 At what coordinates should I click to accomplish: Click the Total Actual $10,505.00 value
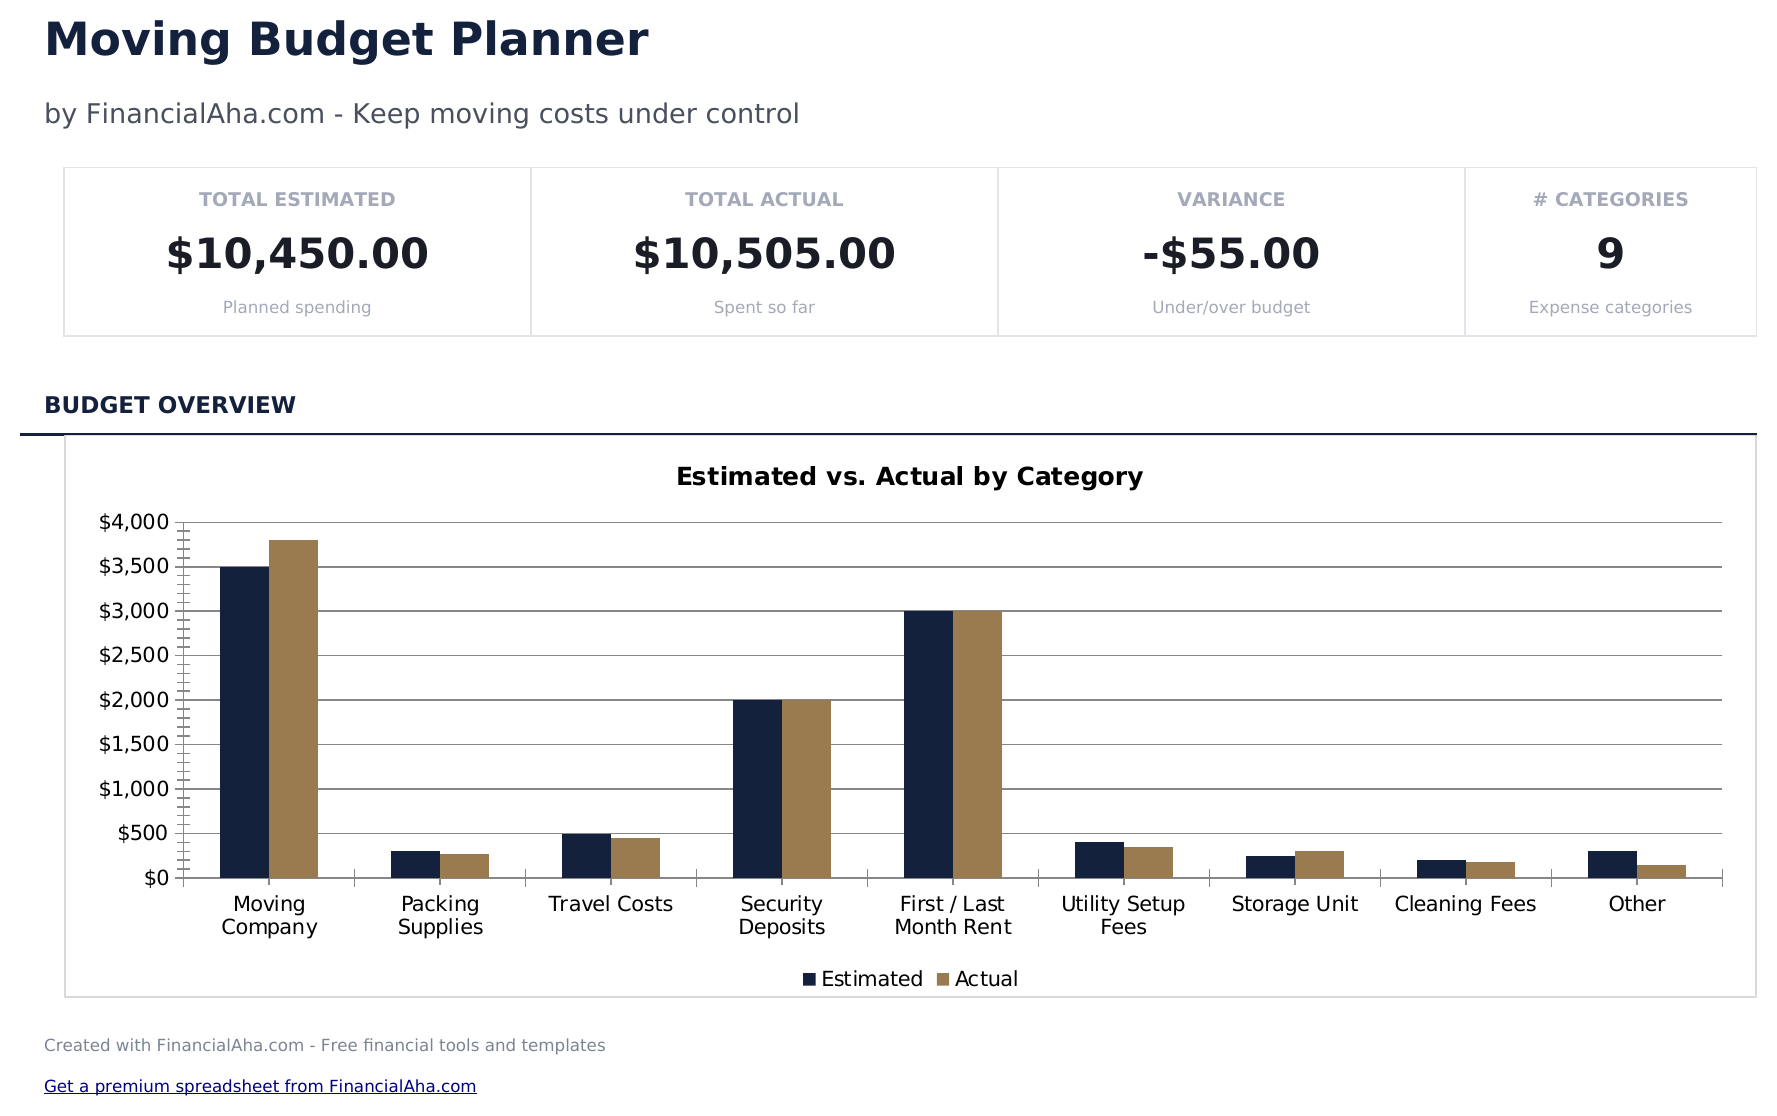point(764,254)
